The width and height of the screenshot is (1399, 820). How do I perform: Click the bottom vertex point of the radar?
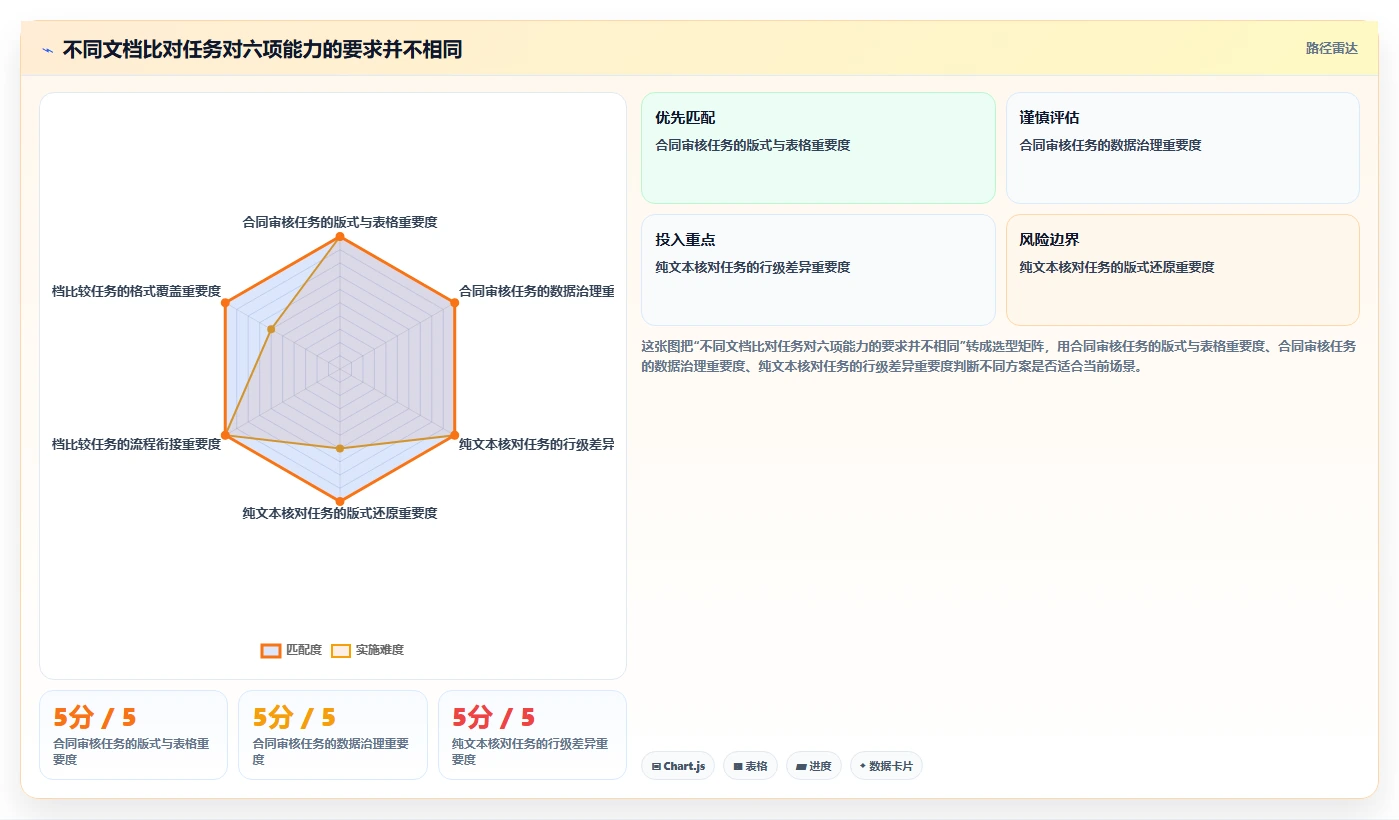point(340,501)
